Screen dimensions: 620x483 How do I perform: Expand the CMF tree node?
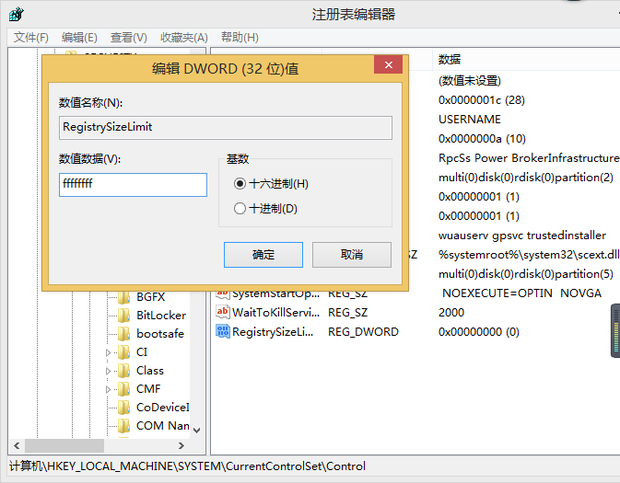109,389
